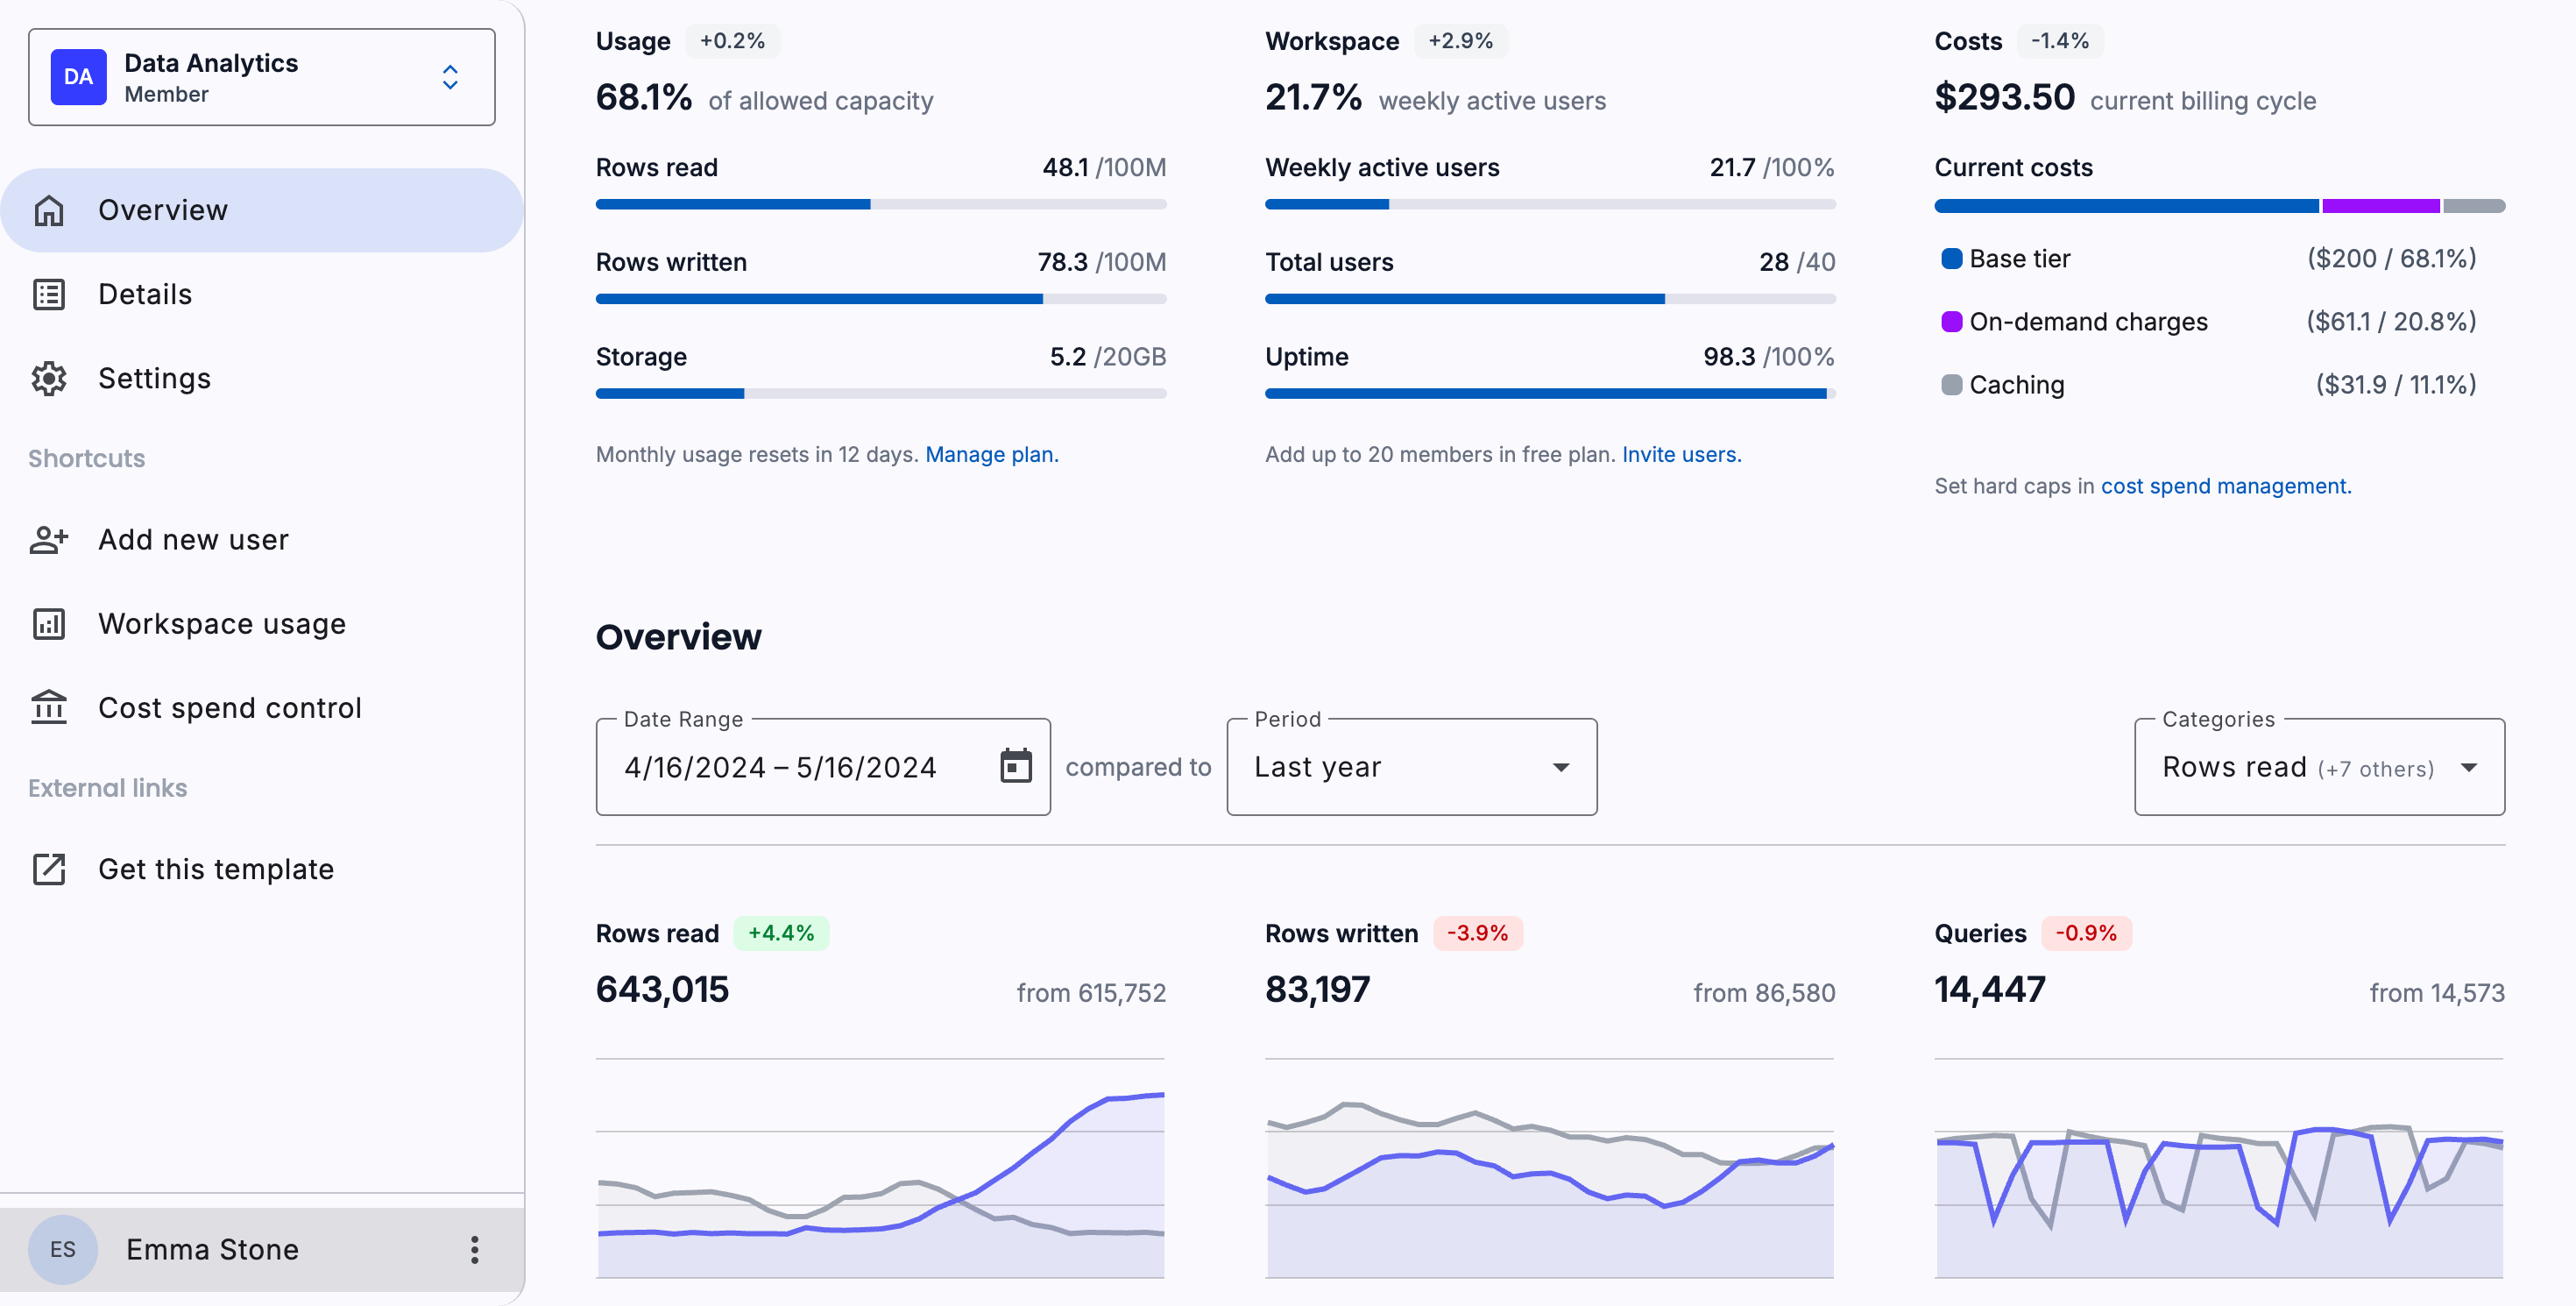Viewport: 2576px width, 1306px height.
Task: Open the calendar icon in Date Range
Action: tap(1015, 766)
